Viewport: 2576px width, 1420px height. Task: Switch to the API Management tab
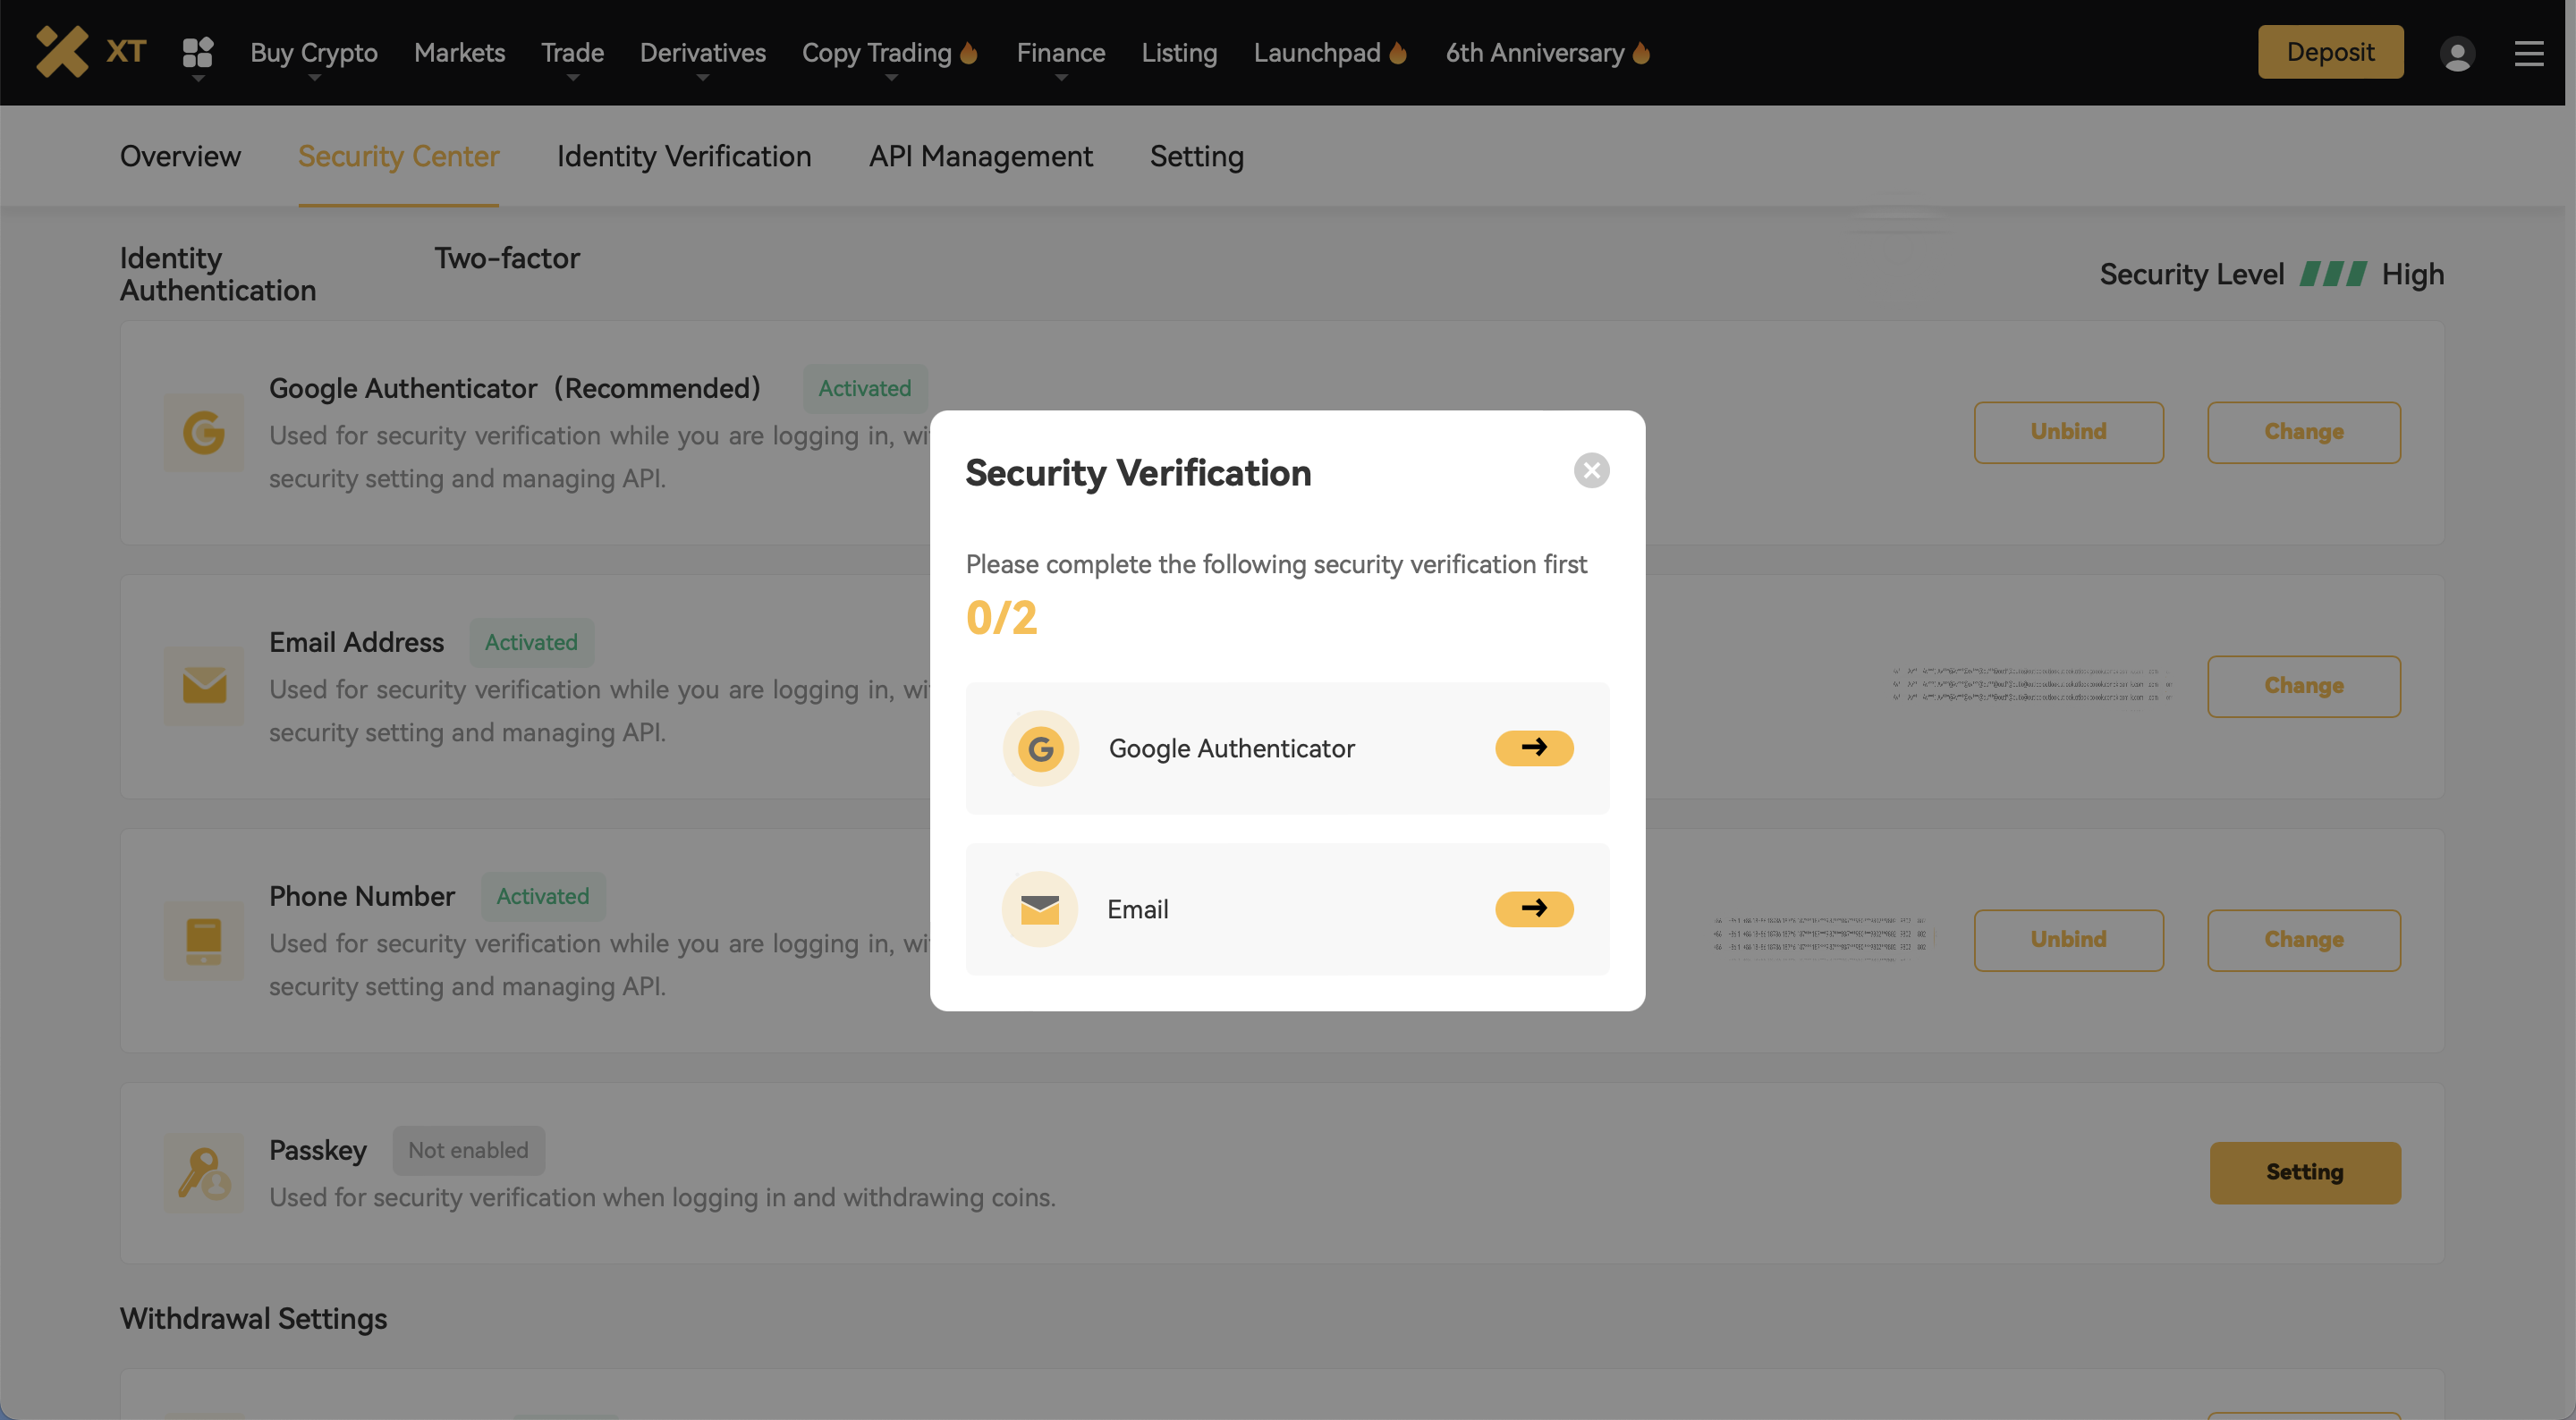980,157
